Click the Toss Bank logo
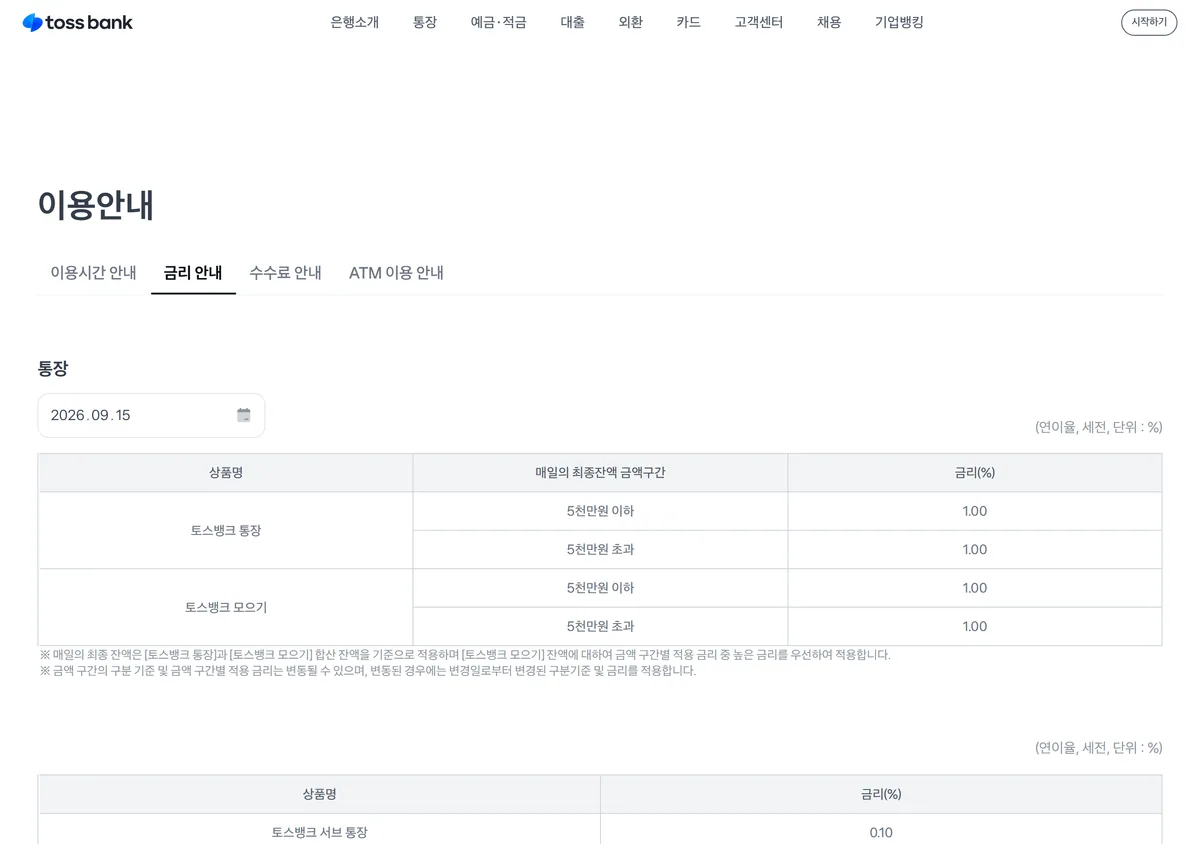The height and width of the screenshot is (844, 1200). (x=77, y=22)
